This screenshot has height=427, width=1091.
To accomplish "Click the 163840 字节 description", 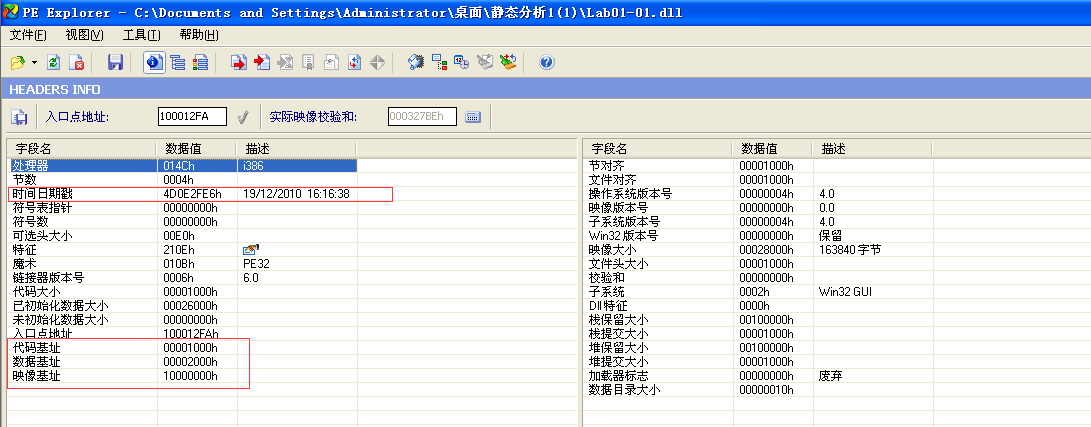I will [850, 250].
